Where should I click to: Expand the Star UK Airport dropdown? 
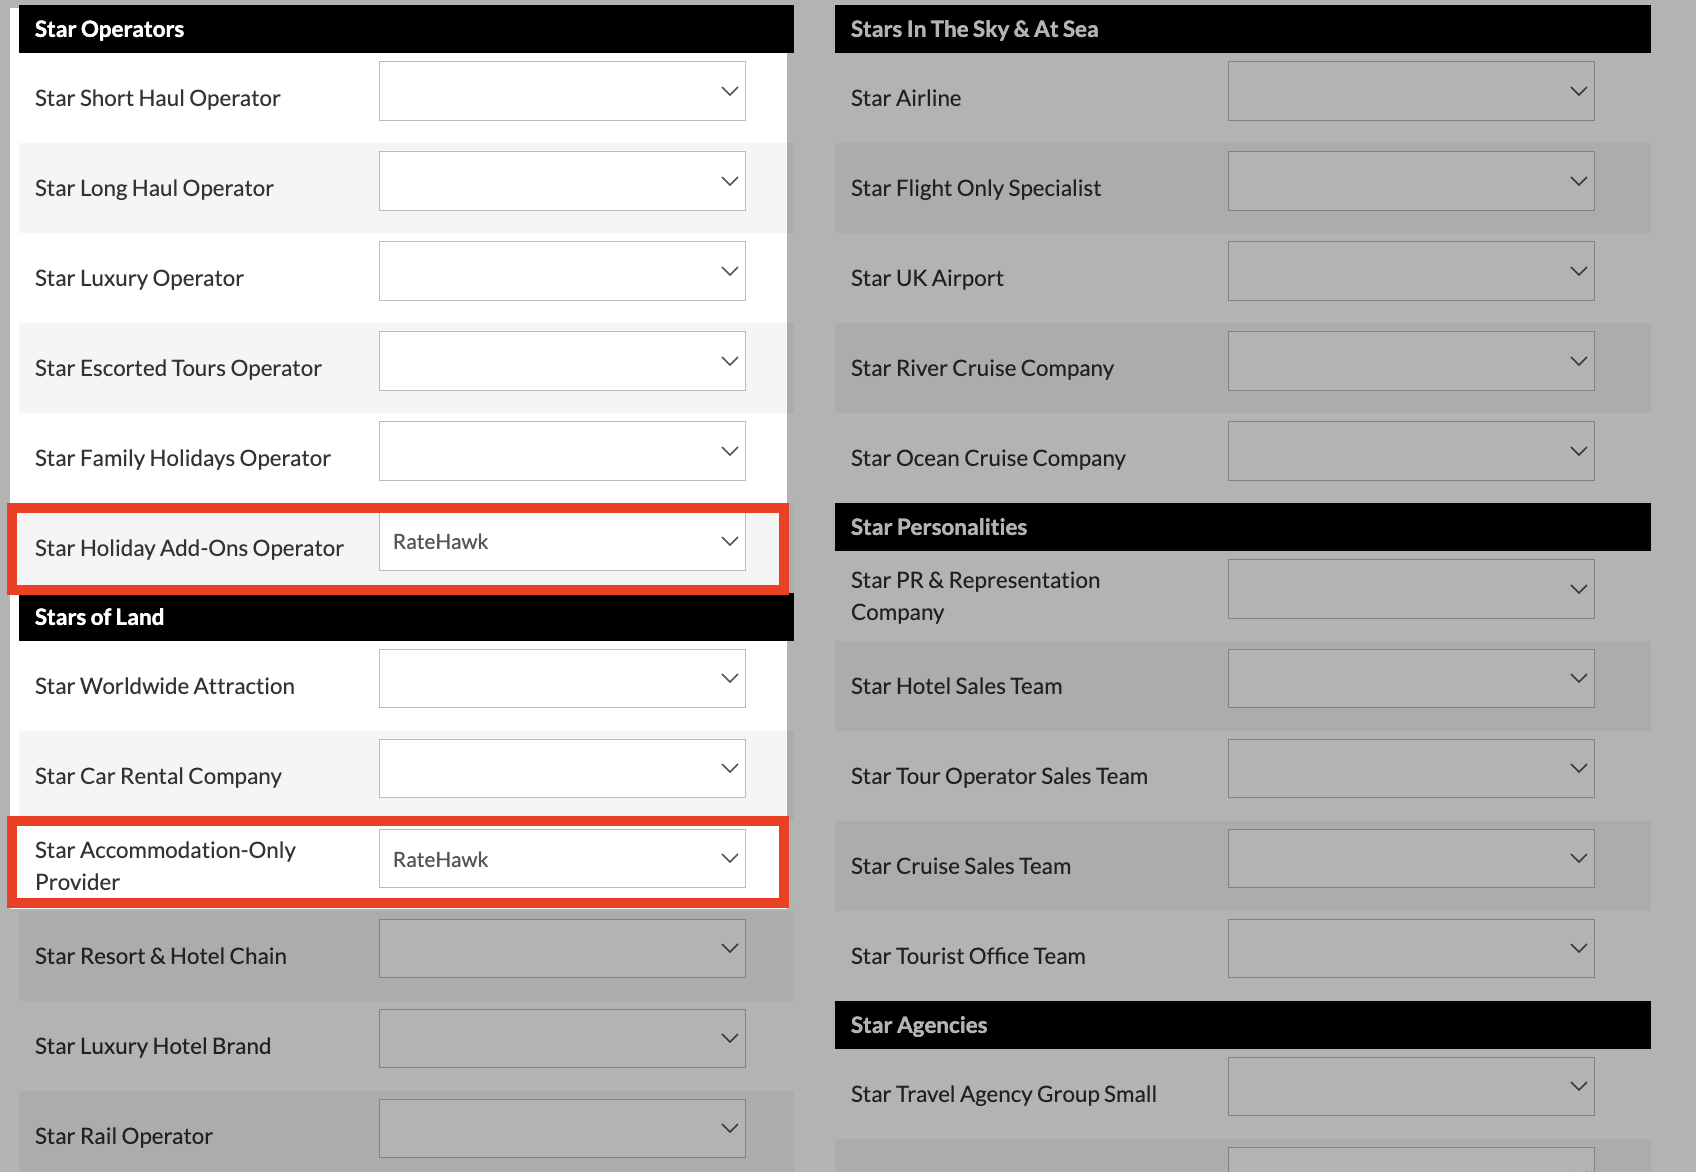click(1410, 271)
